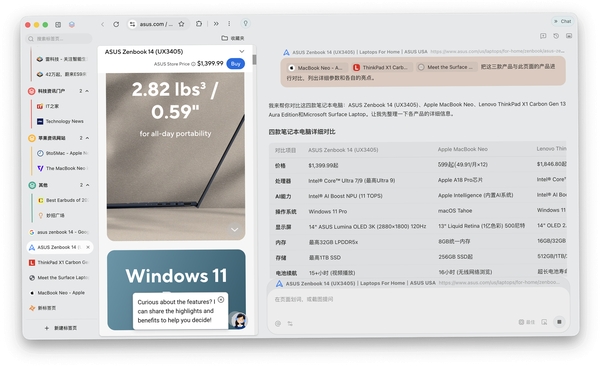Click the green 其他 group icon
The image size is (600, 366).
pos(32,185)
